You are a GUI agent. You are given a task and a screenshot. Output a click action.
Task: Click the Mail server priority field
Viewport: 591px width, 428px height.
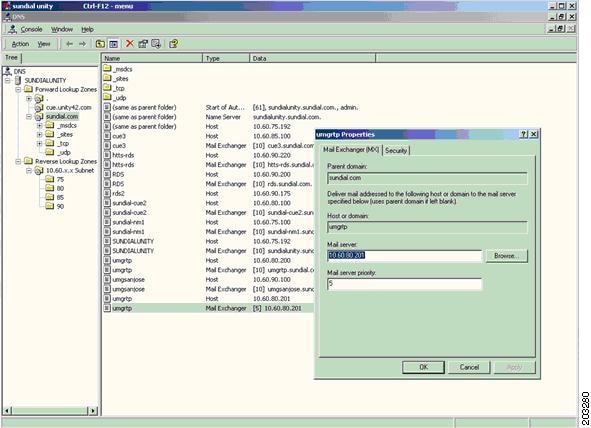[x=404, y=284]
